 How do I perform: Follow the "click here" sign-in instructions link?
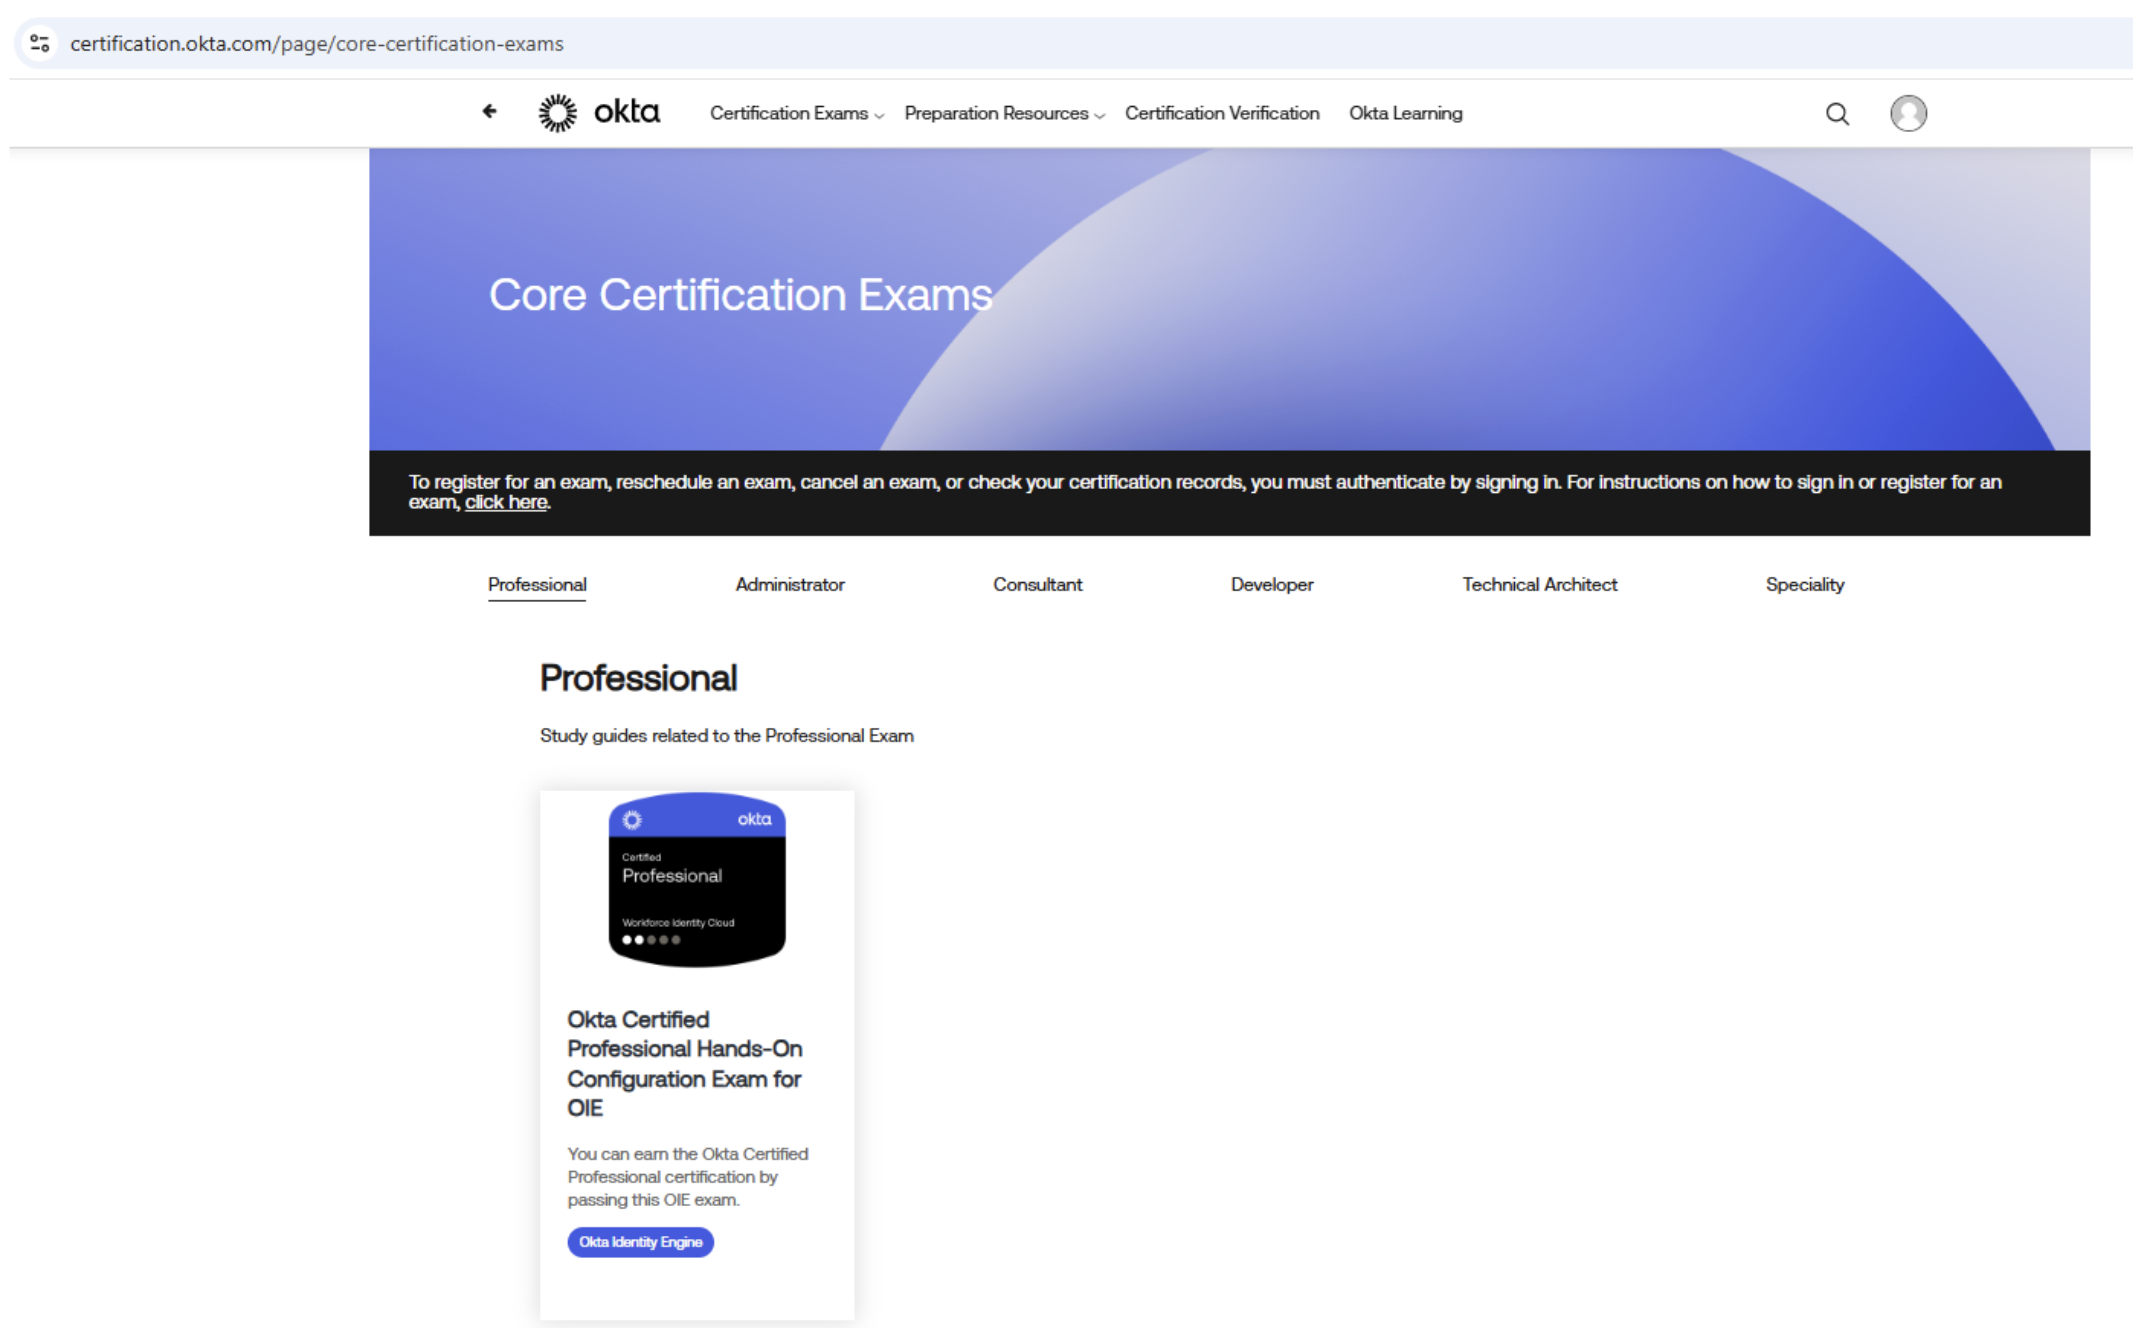click(505, 502)
